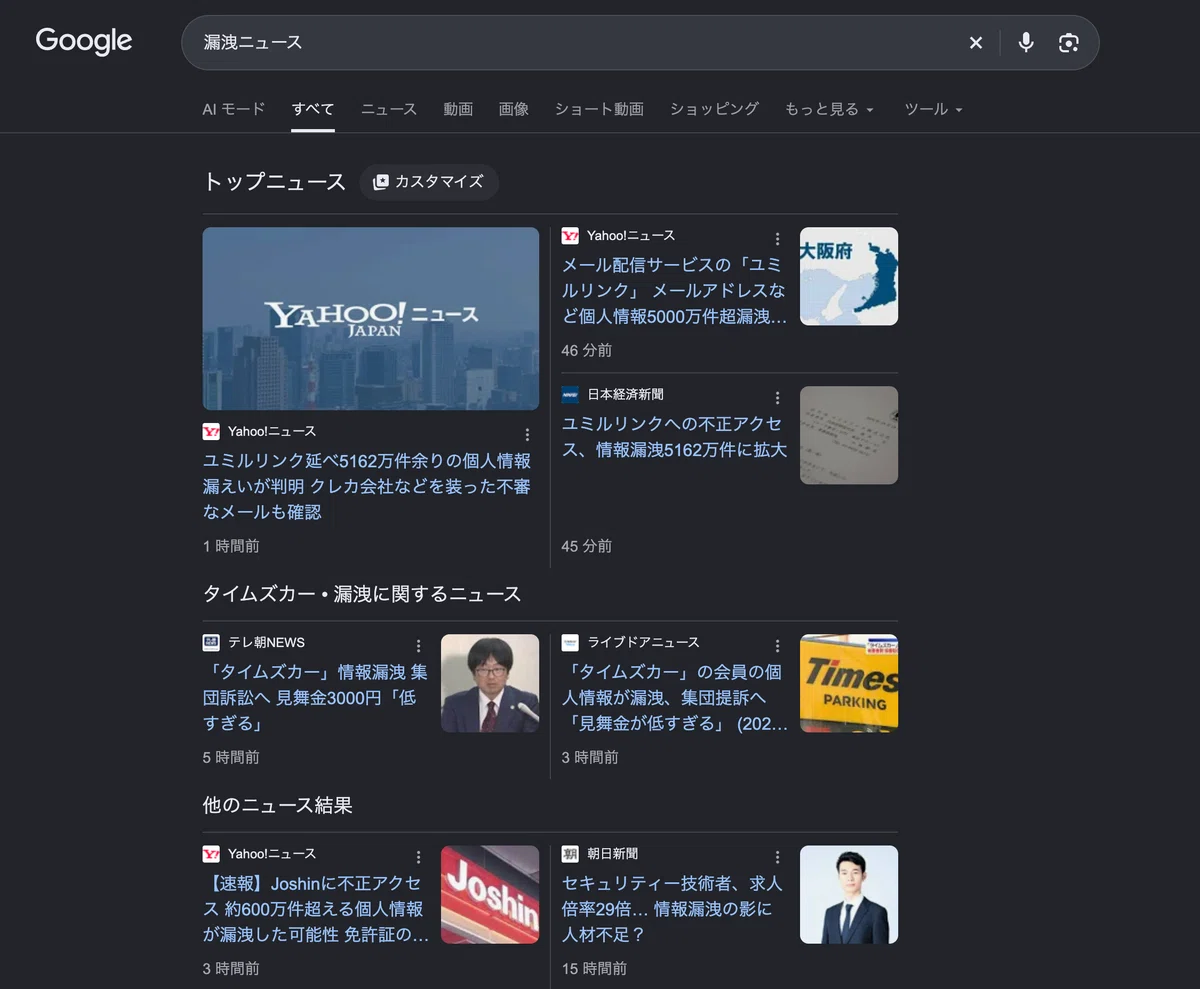Open options menu for 日本経済新聞 article
Viewport: 1200px width, 989px height.
tap(777, 397)
